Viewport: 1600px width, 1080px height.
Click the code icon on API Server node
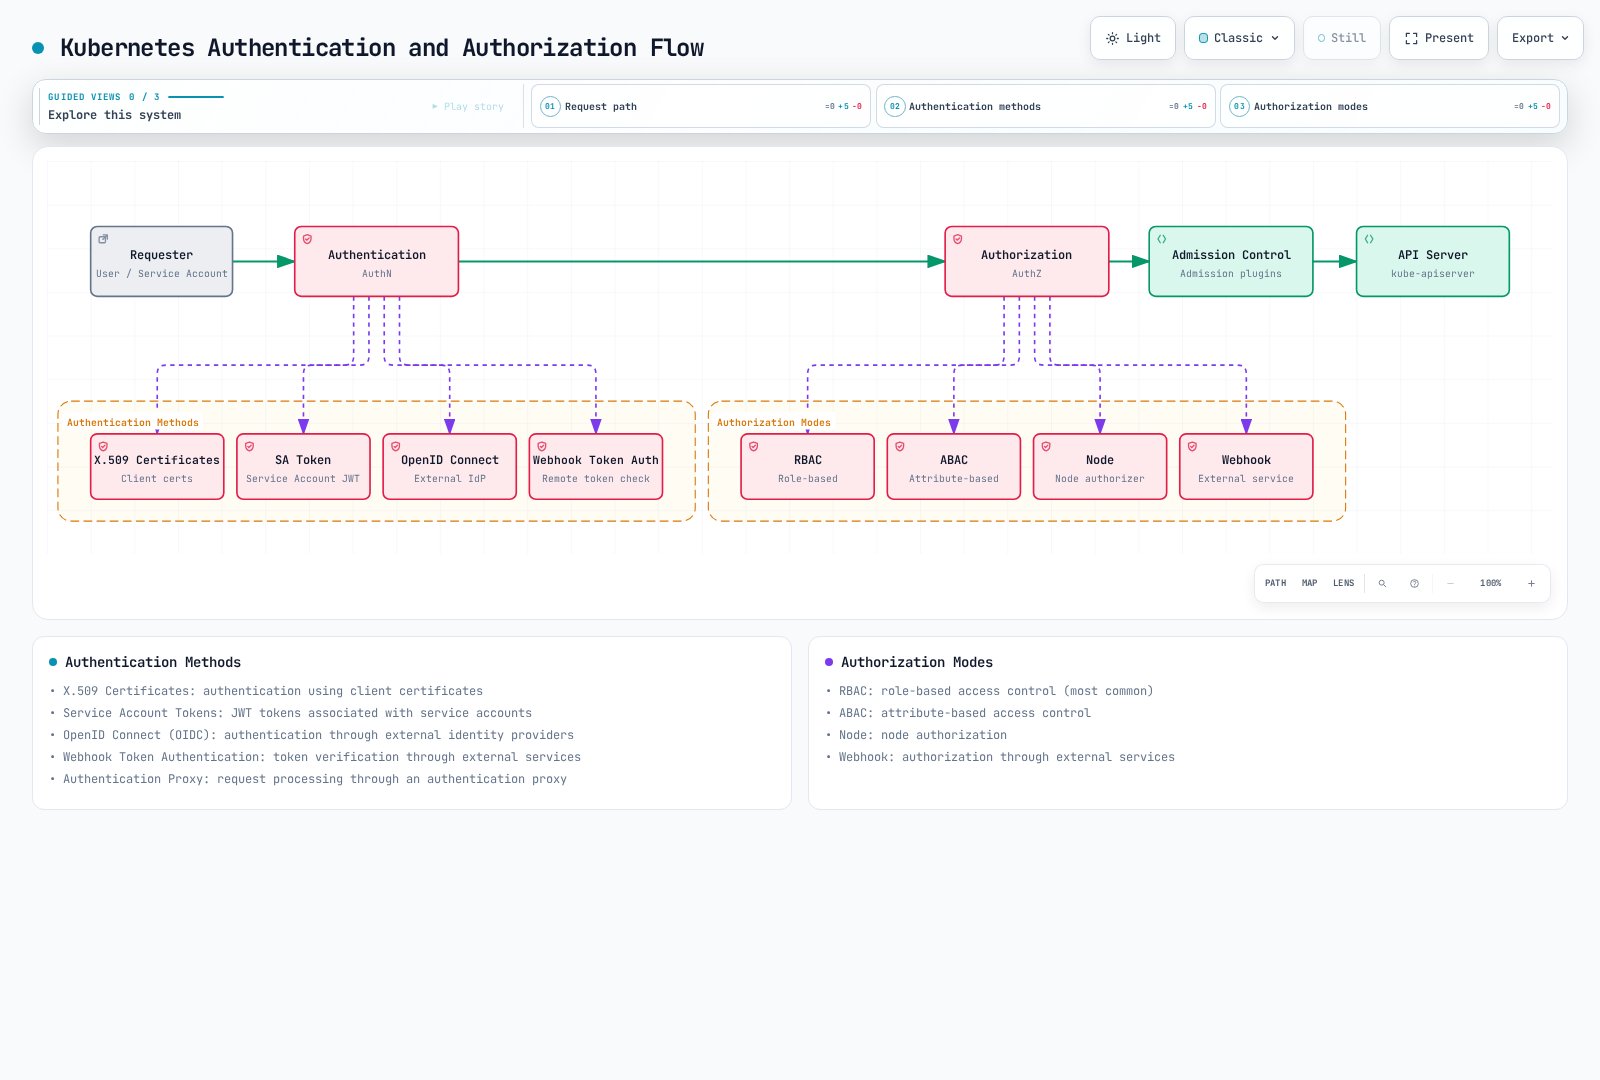click(1369, 239)
